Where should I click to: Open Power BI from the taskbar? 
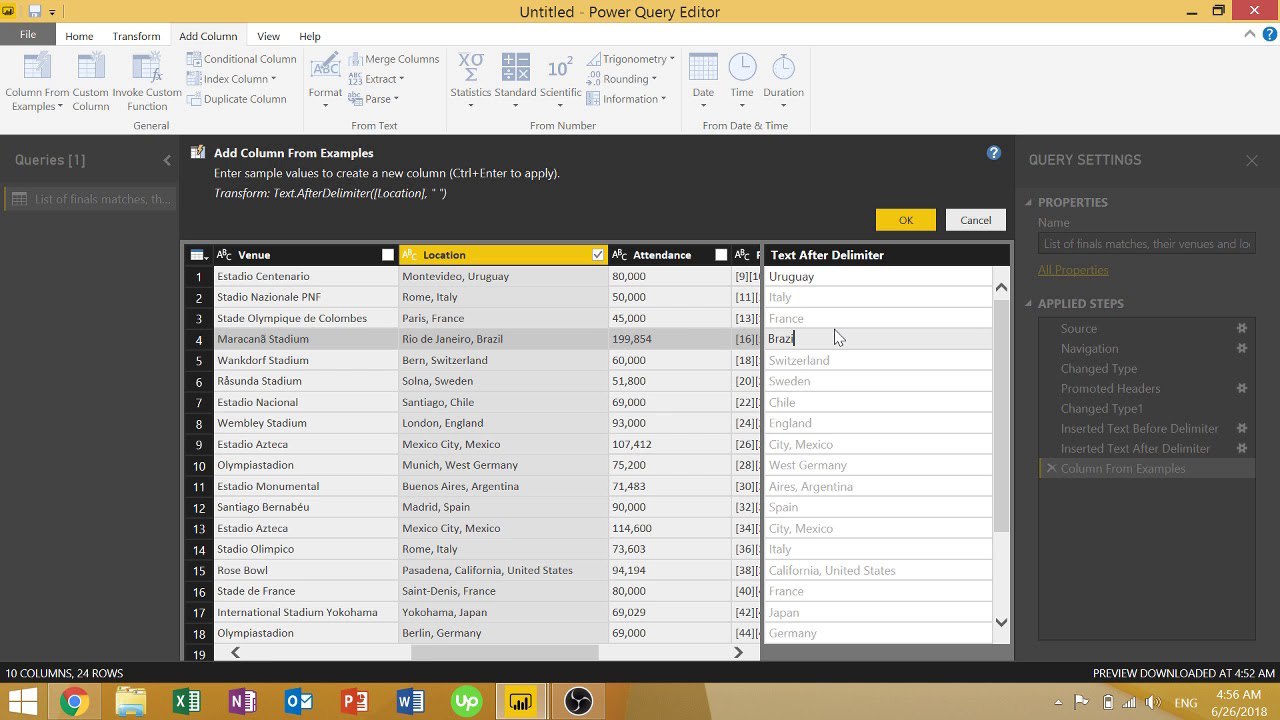tap(521, 702)
